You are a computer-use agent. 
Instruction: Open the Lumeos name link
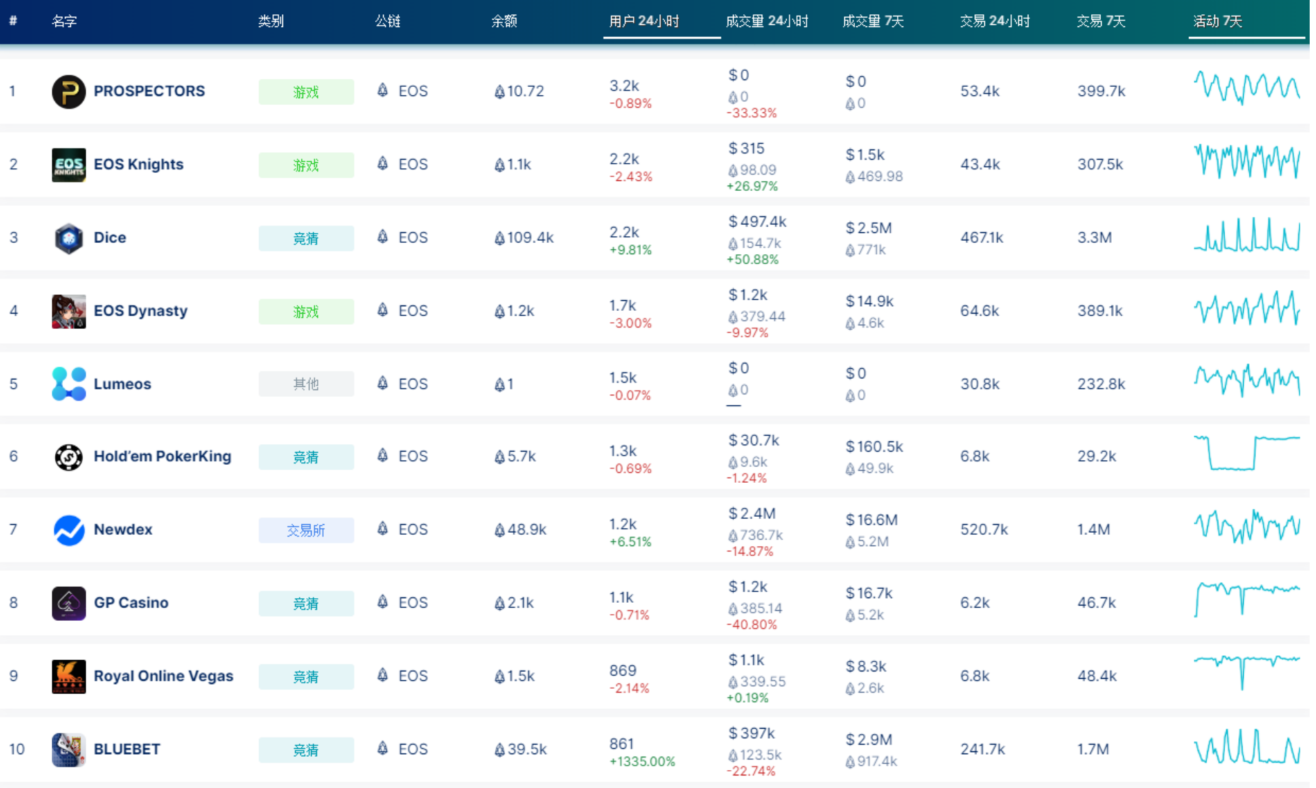click(x=123, y=384)
